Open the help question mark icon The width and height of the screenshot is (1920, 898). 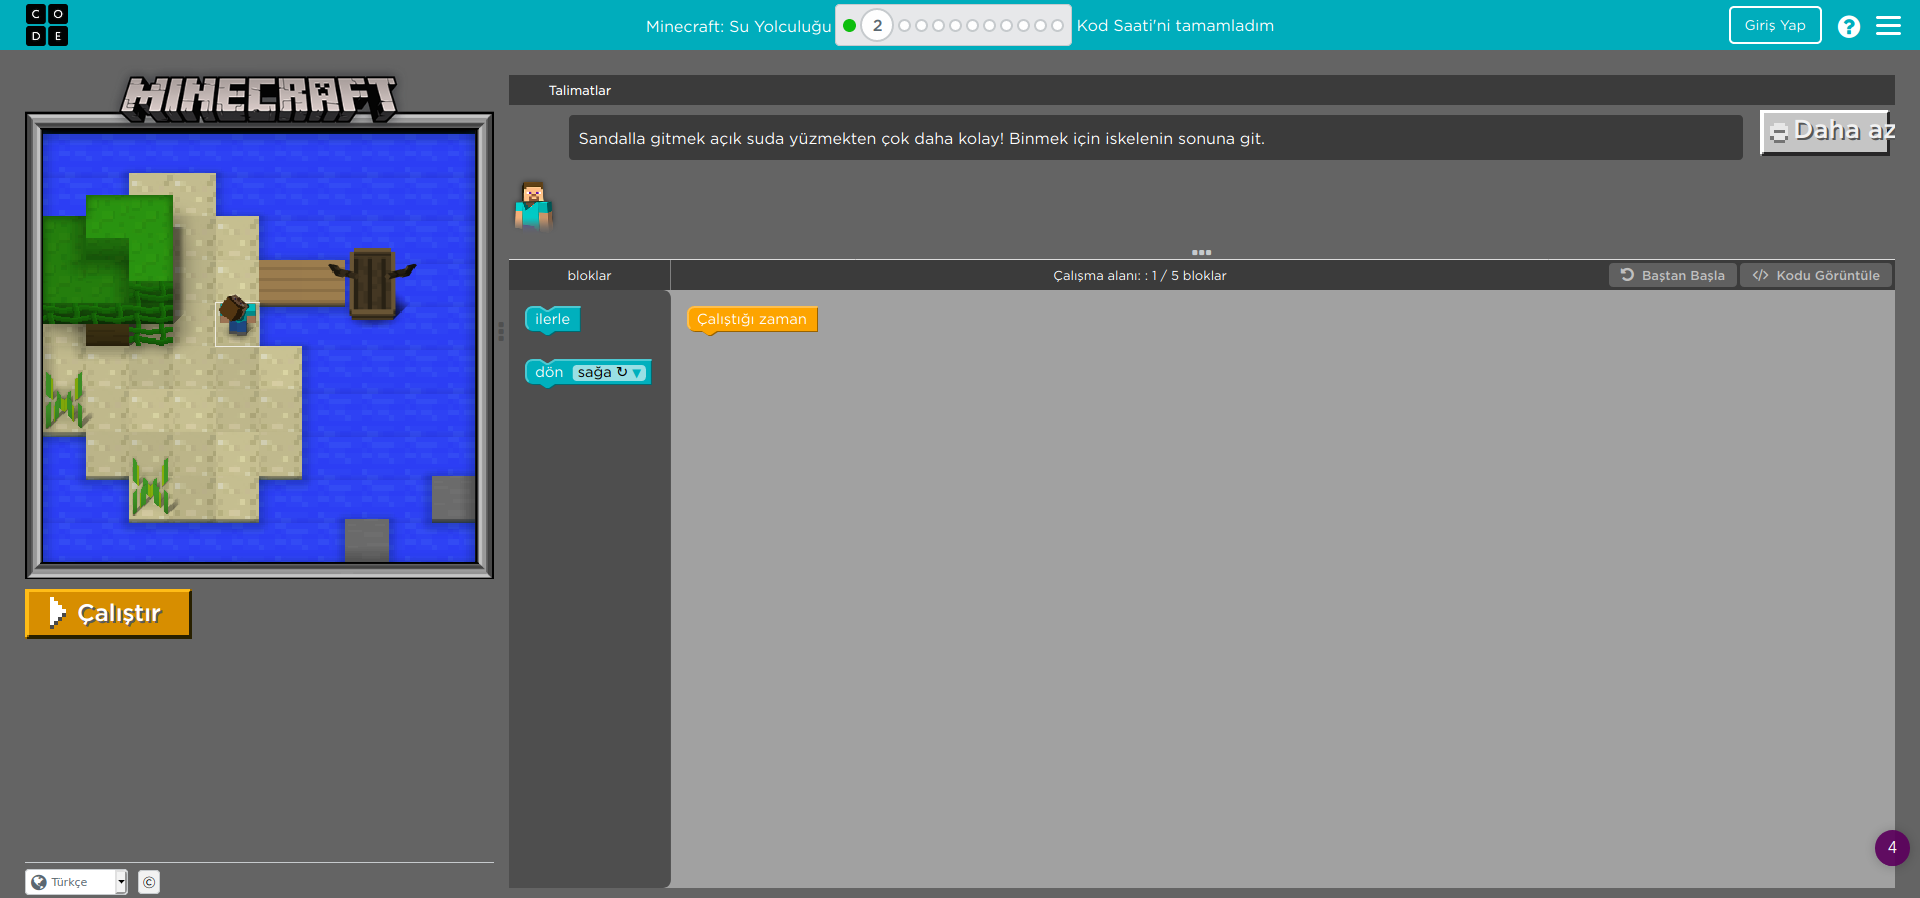[x=1849, y=26]
